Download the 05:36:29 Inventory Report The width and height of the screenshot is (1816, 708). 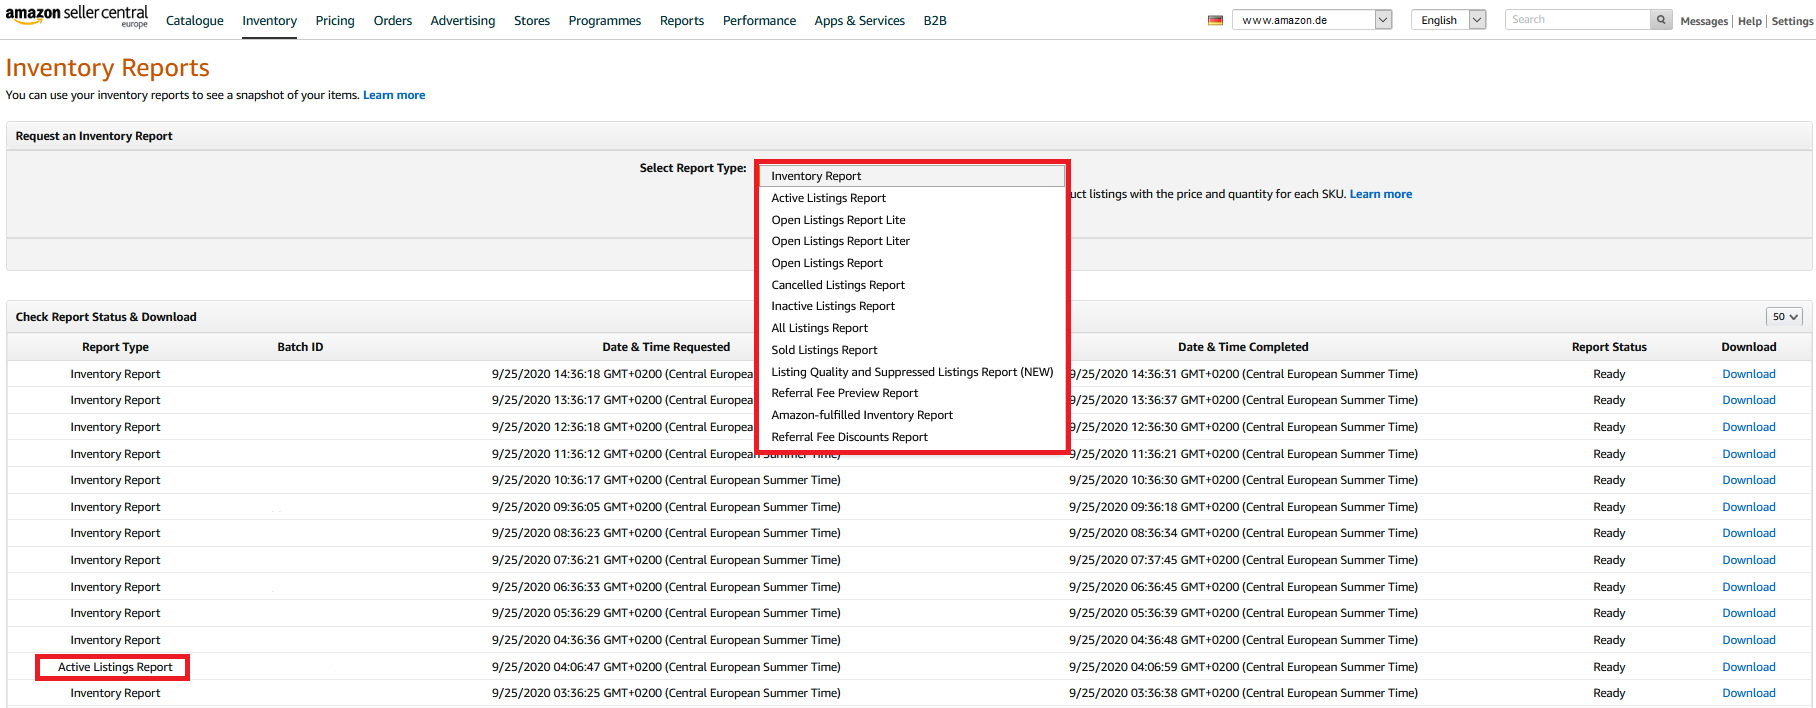pyautogui.click(x=1749, y=613)
